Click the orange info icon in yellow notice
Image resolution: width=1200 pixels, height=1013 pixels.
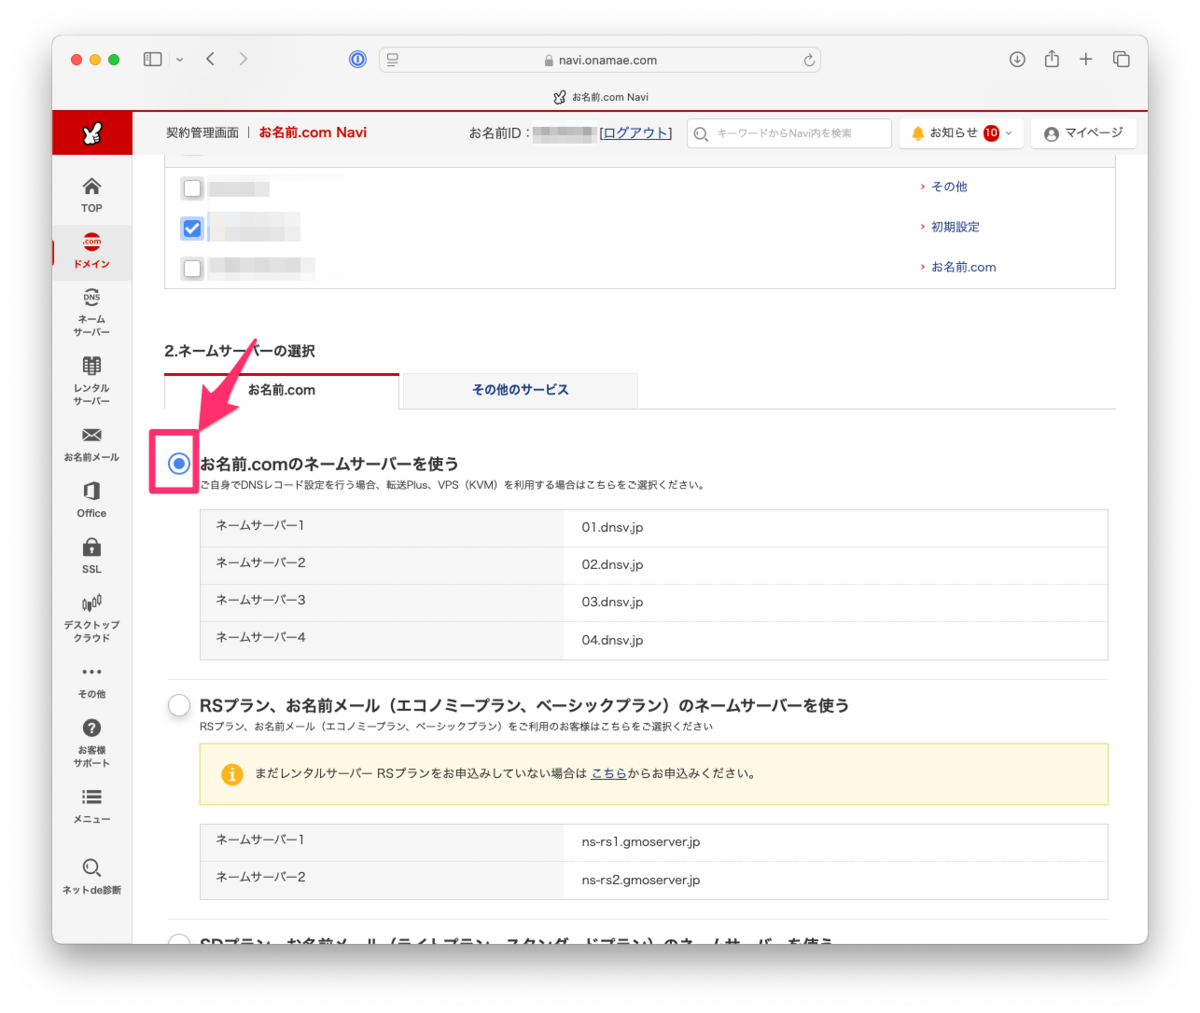pyautogui.click(x=232, y=774)
